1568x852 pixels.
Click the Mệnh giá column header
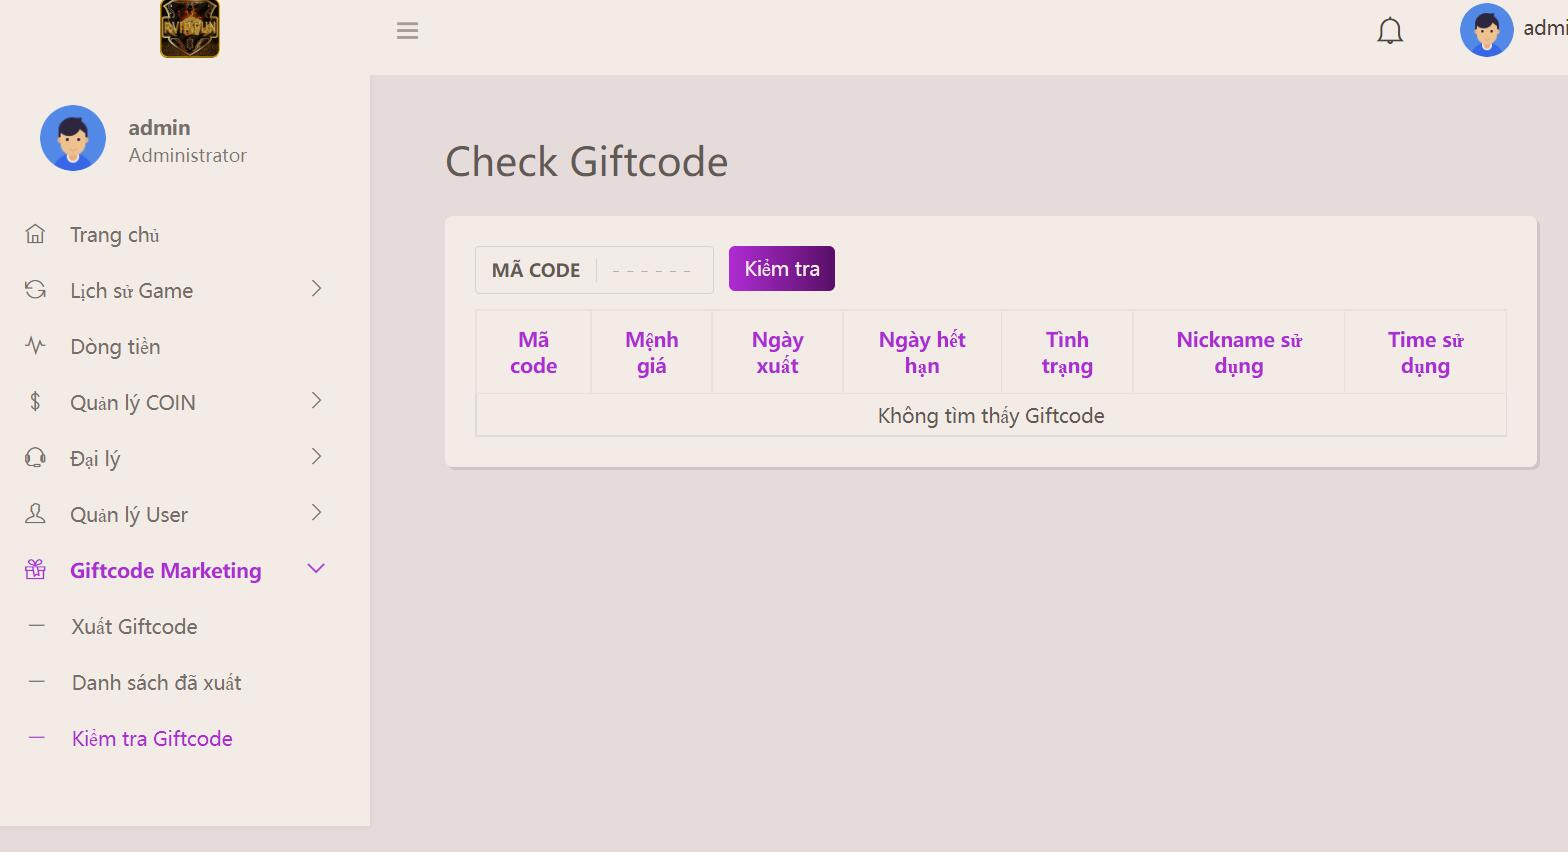tap(651, 353)
